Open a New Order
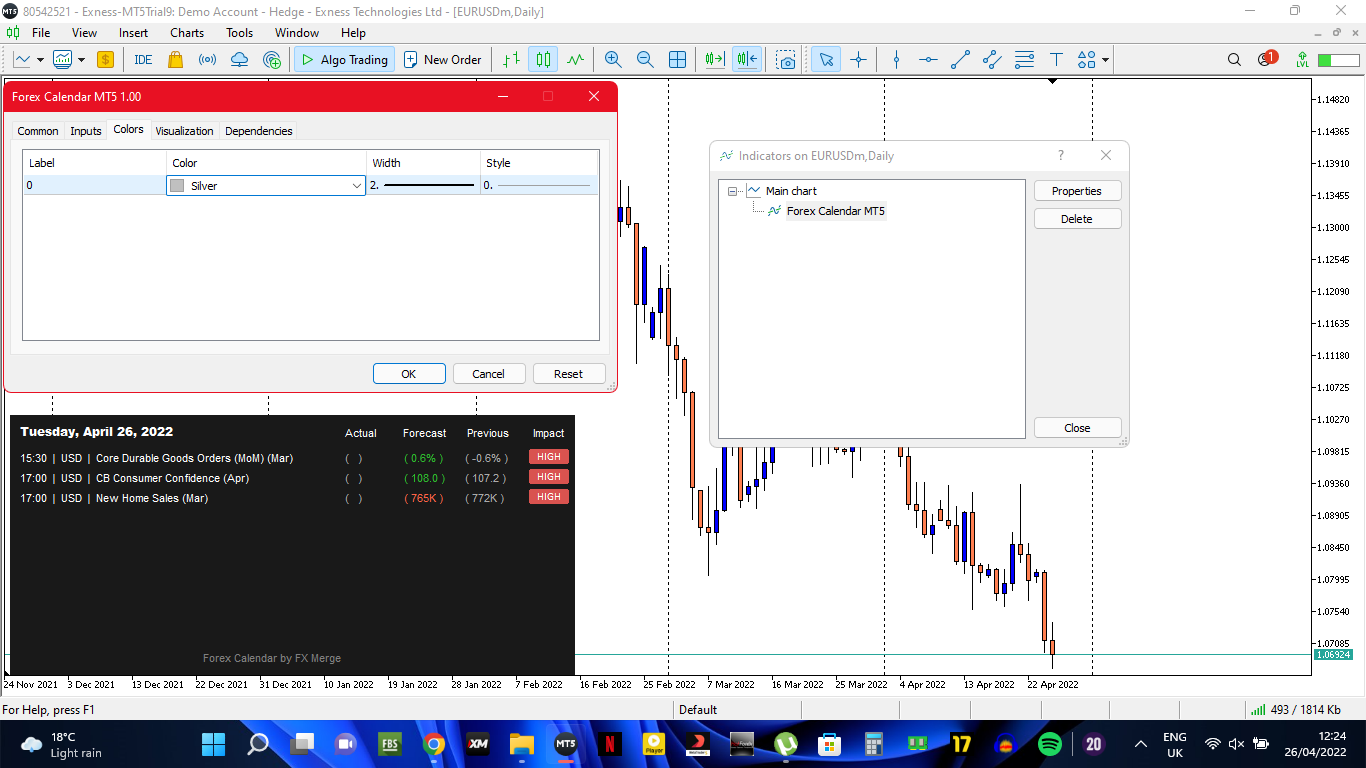This screenshot has width=1366, height=768. (442, 59)
